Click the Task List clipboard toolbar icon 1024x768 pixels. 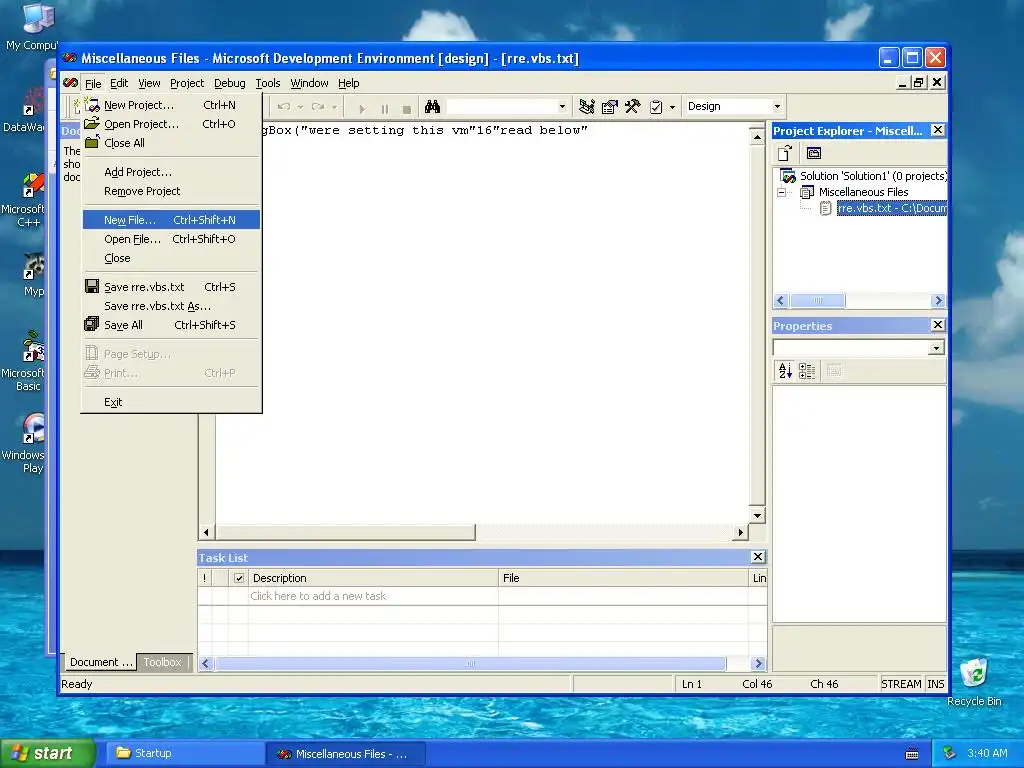click(656, 106)
